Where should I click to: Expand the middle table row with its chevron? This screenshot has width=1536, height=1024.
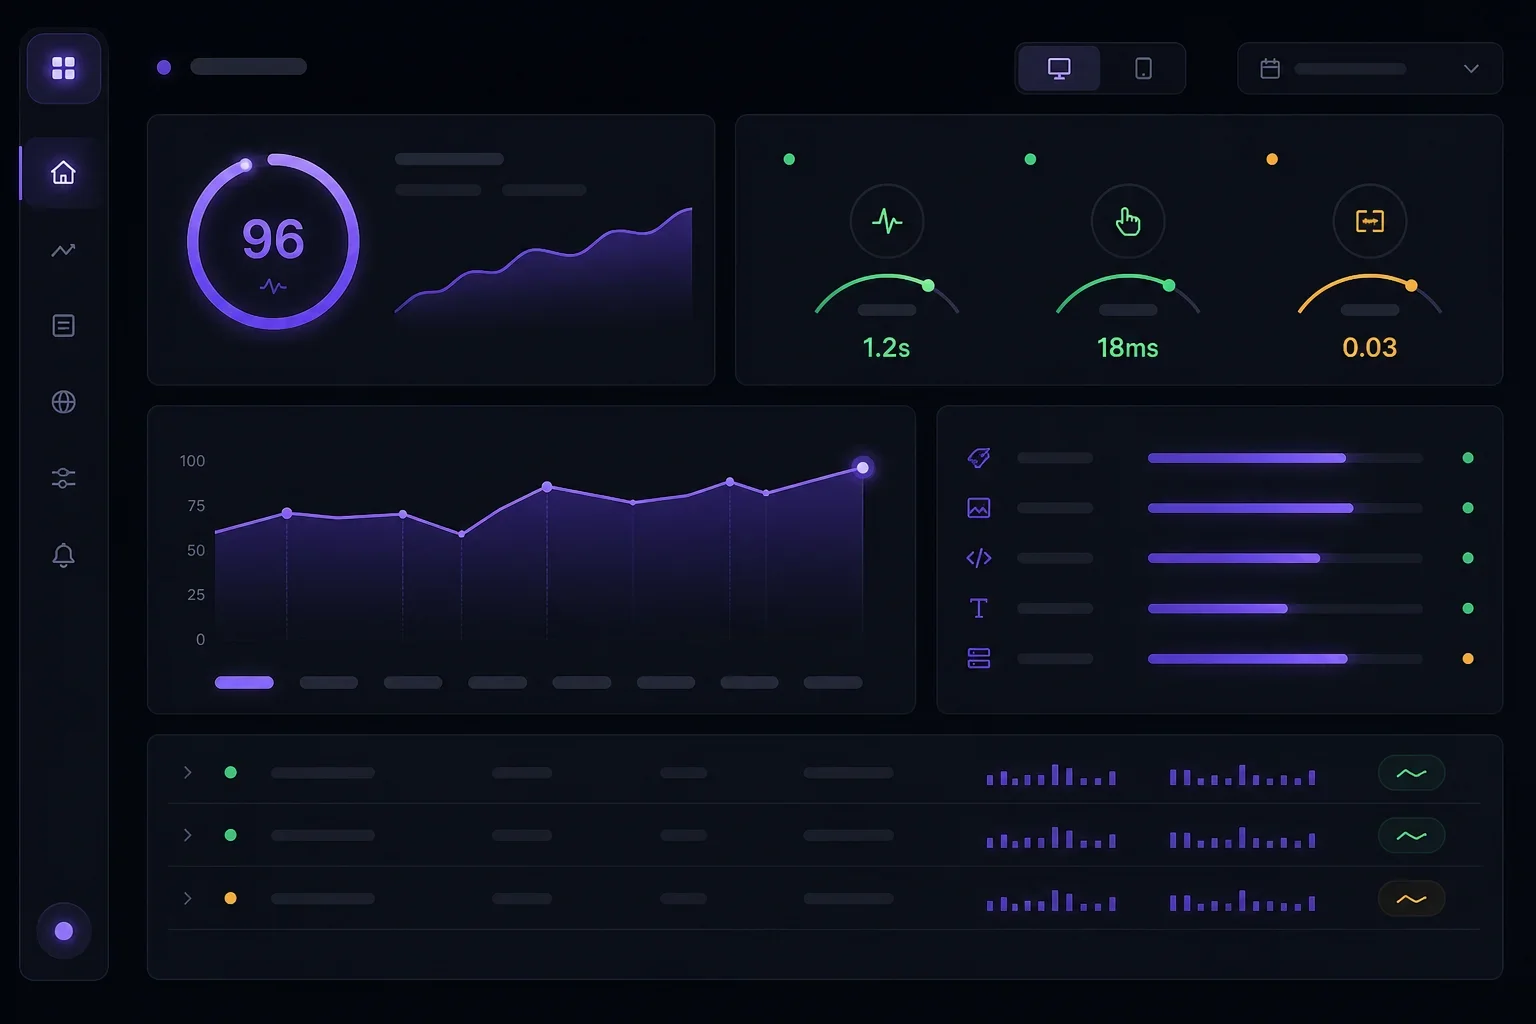(187, 835)
